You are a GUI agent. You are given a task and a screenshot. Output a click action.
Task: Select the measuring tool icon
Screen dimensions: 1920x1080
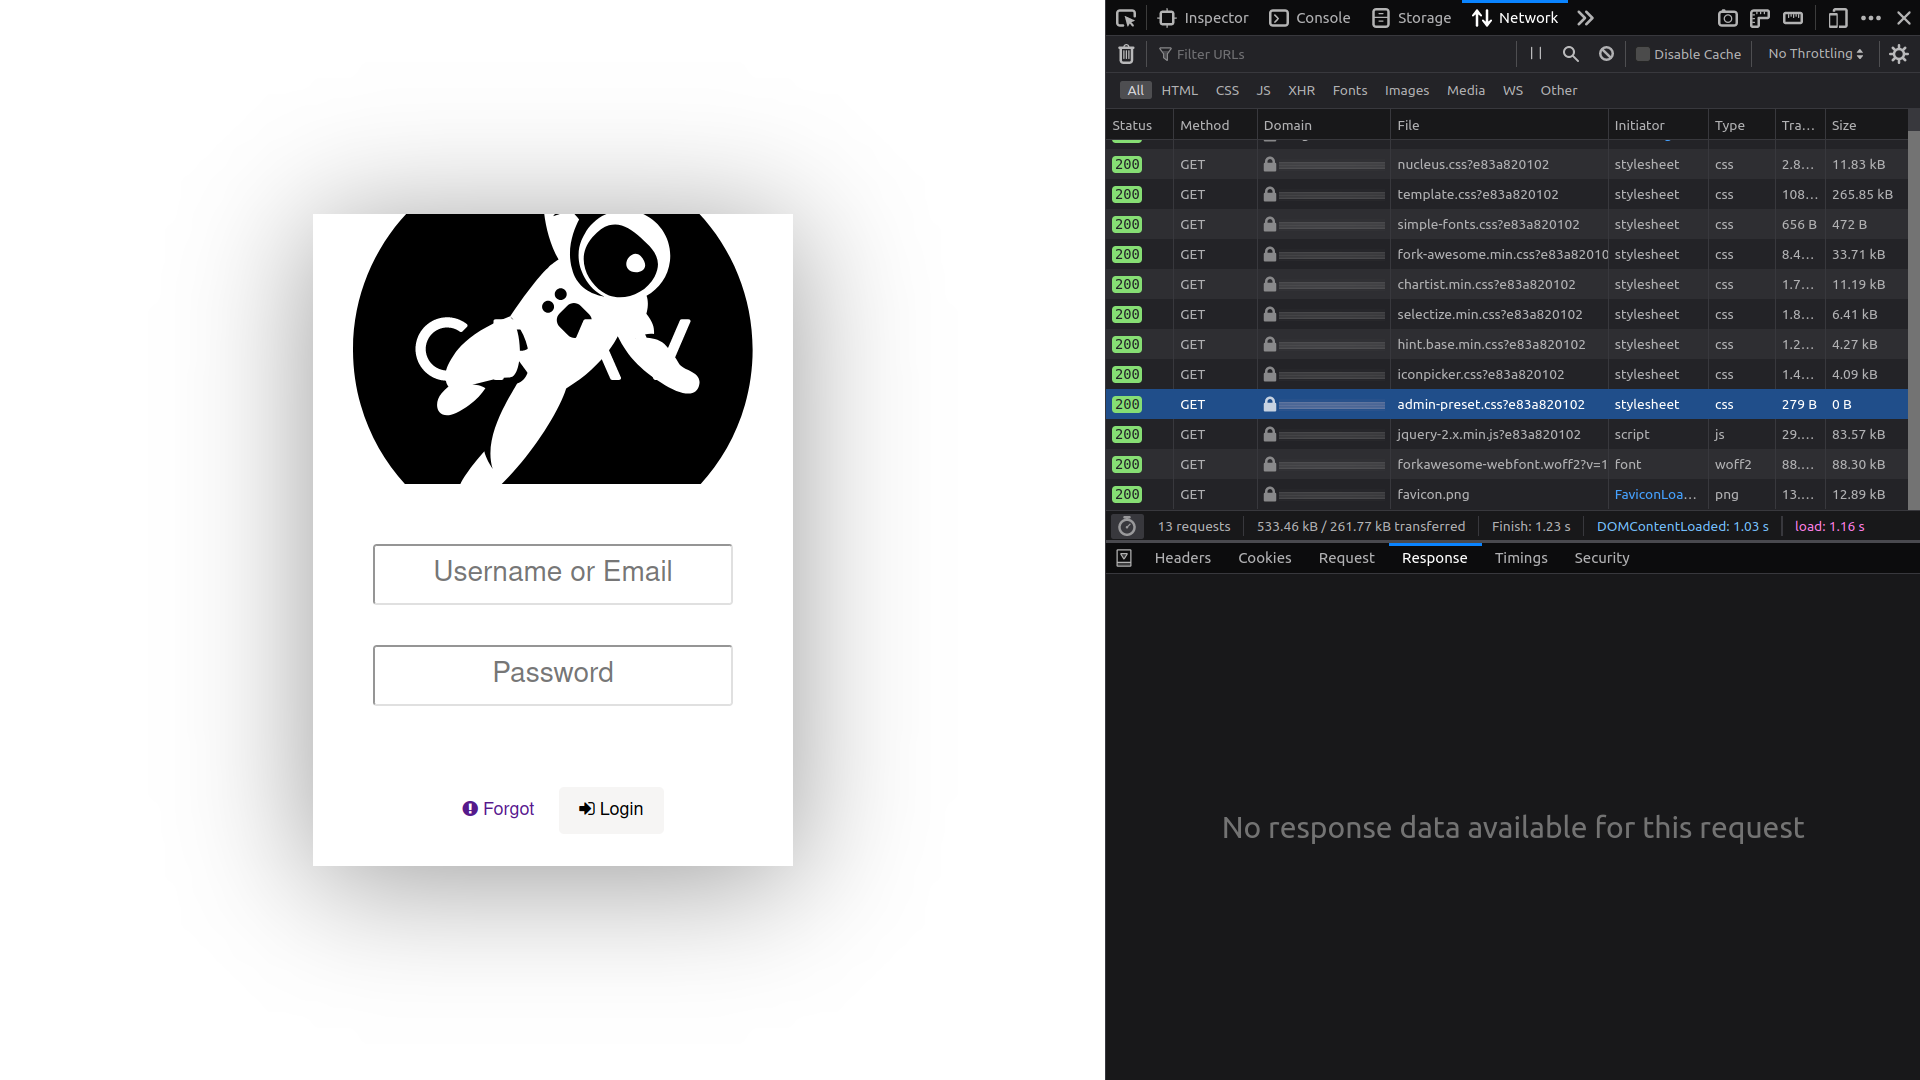click(x=1793, y=17)
